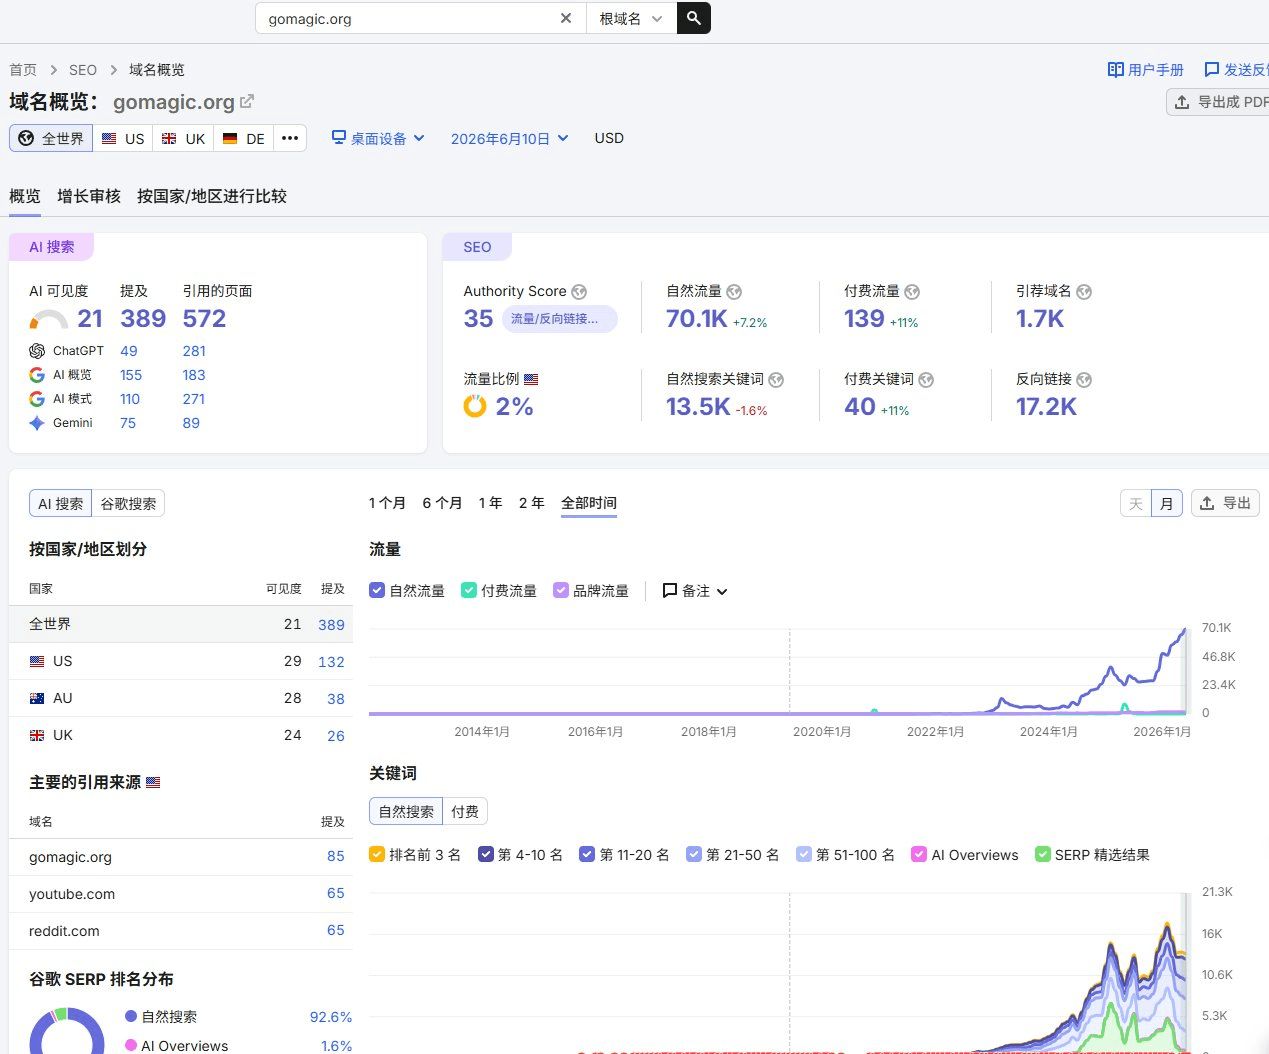Select the AU country row
Image resolution: width=1269 pixels, height=1054 pixels.
pyautogui.click(x=181, y=698)
